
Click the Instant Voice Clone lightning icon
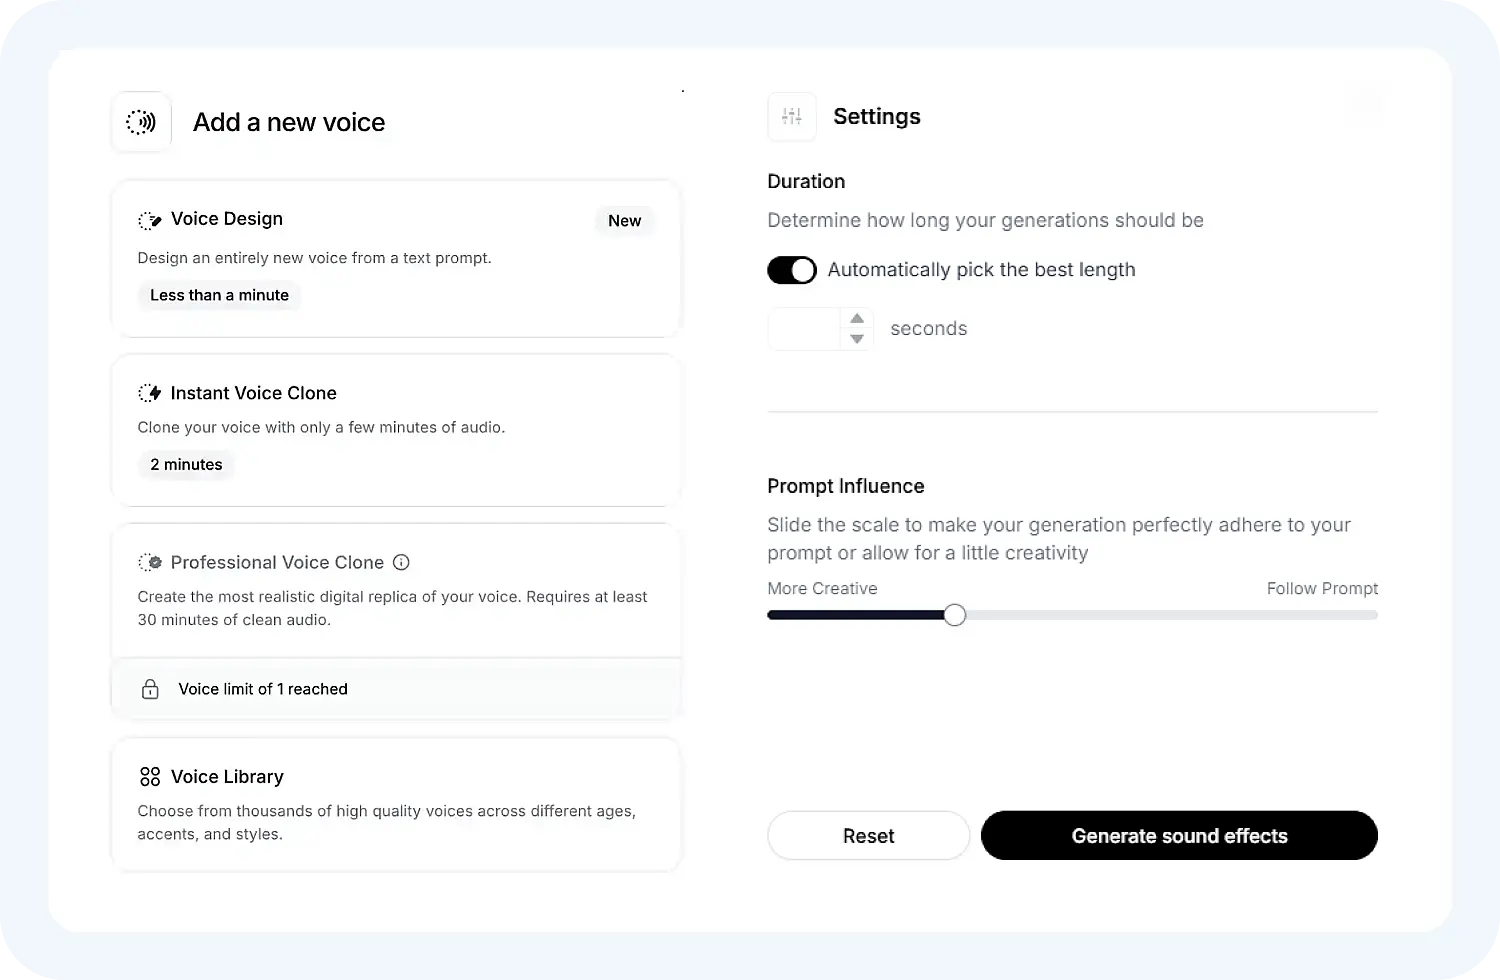point(149,393)
